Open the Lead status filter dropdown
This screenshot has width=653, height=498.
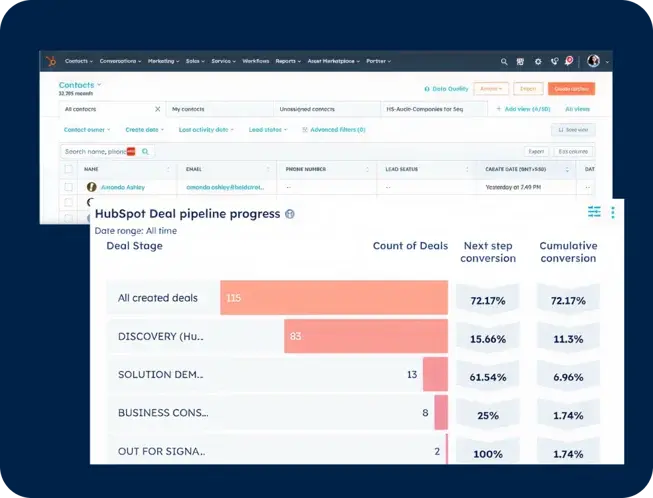268,130
